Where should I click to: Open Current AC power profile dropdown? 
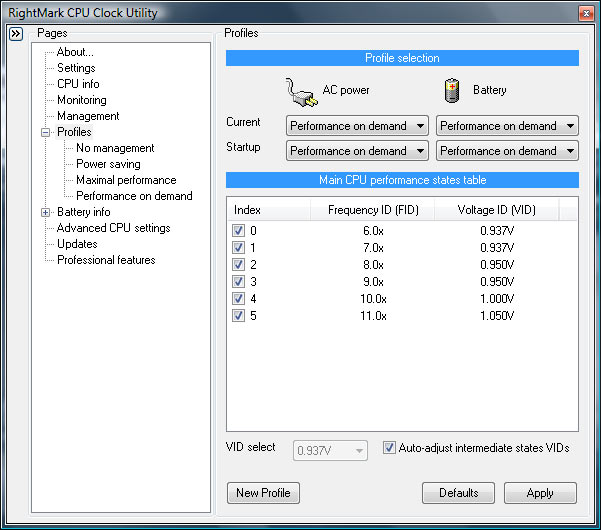[357, 126]
